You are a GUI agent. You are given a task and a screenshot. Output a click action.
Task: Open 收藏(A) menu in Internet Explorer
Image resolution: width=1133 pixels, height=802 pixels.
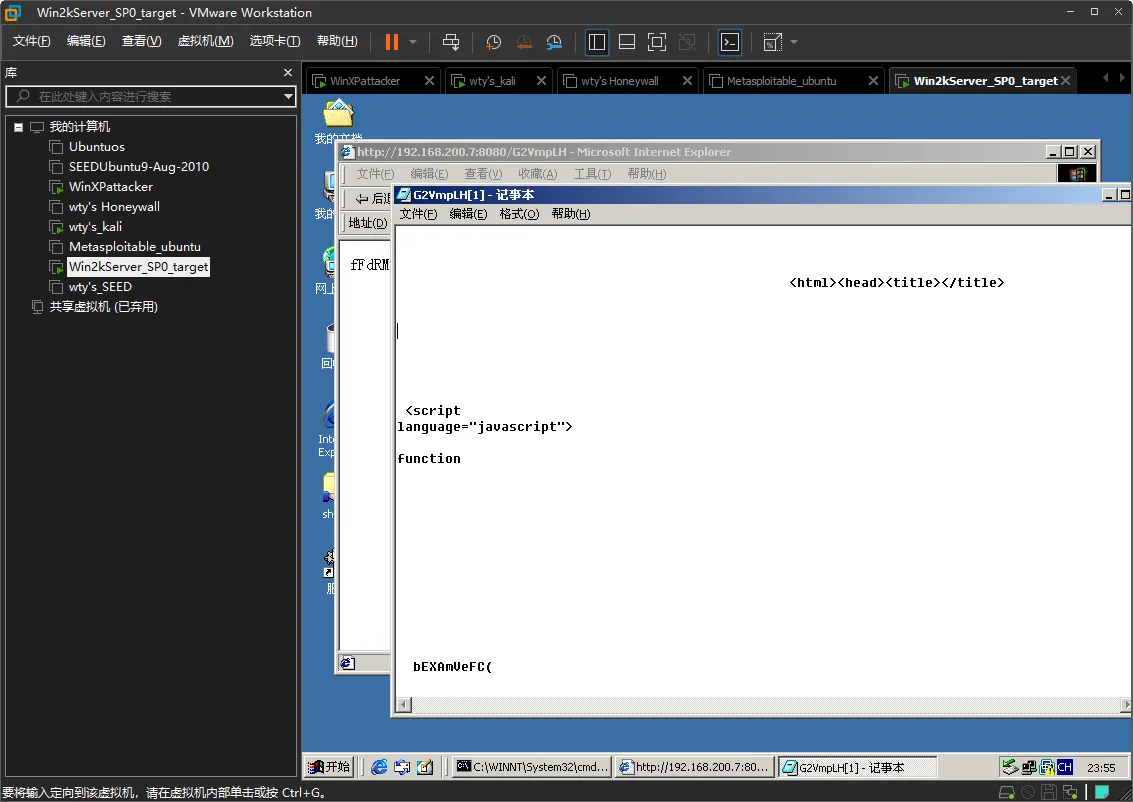point(538,174)
